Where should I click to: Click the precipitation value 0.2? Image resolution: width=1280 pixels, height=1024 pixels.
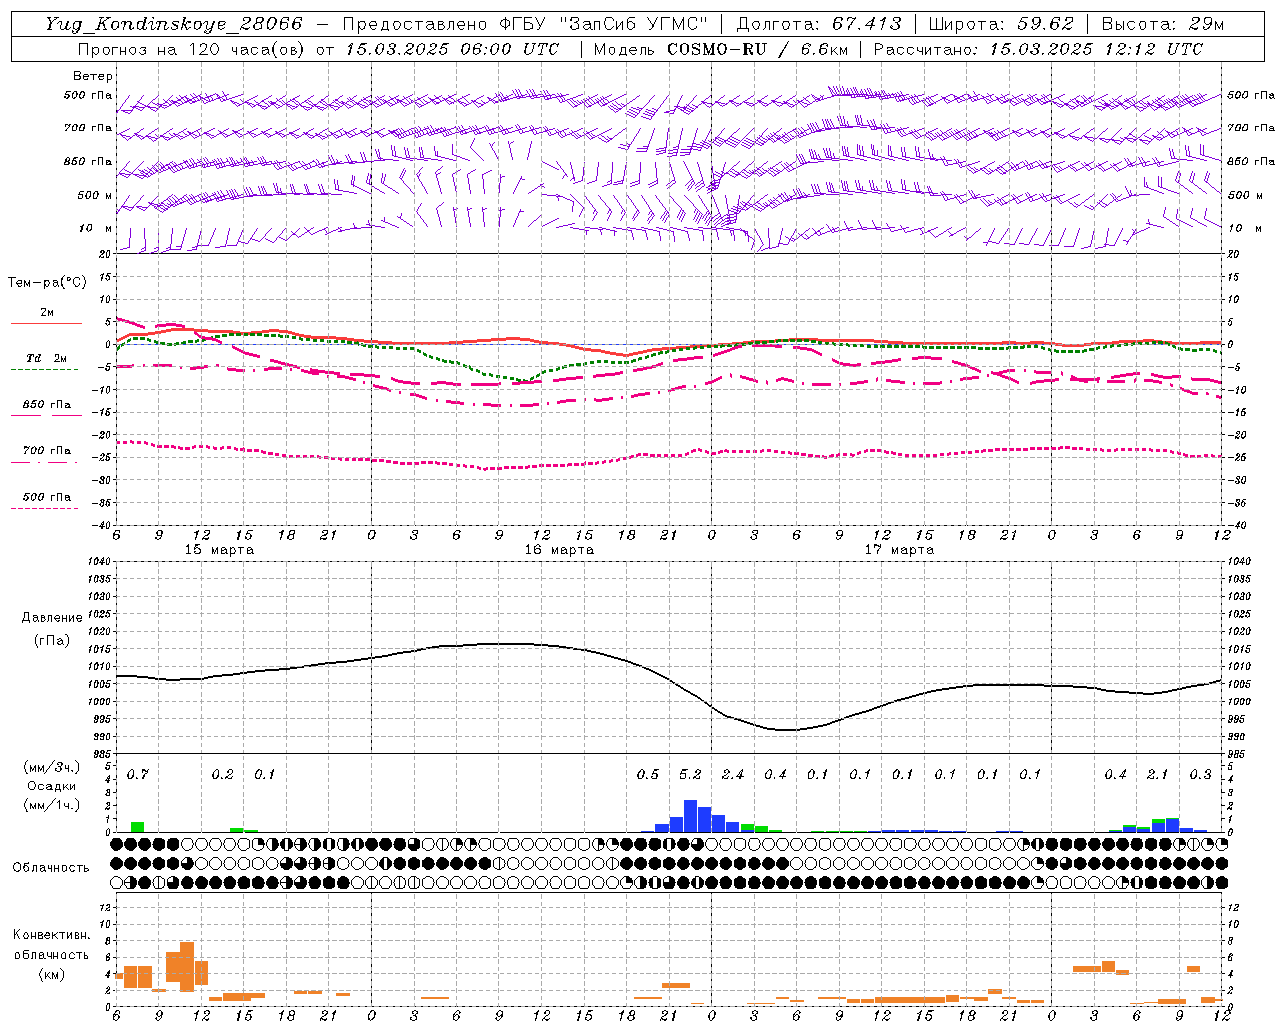(x=223, y=774)
